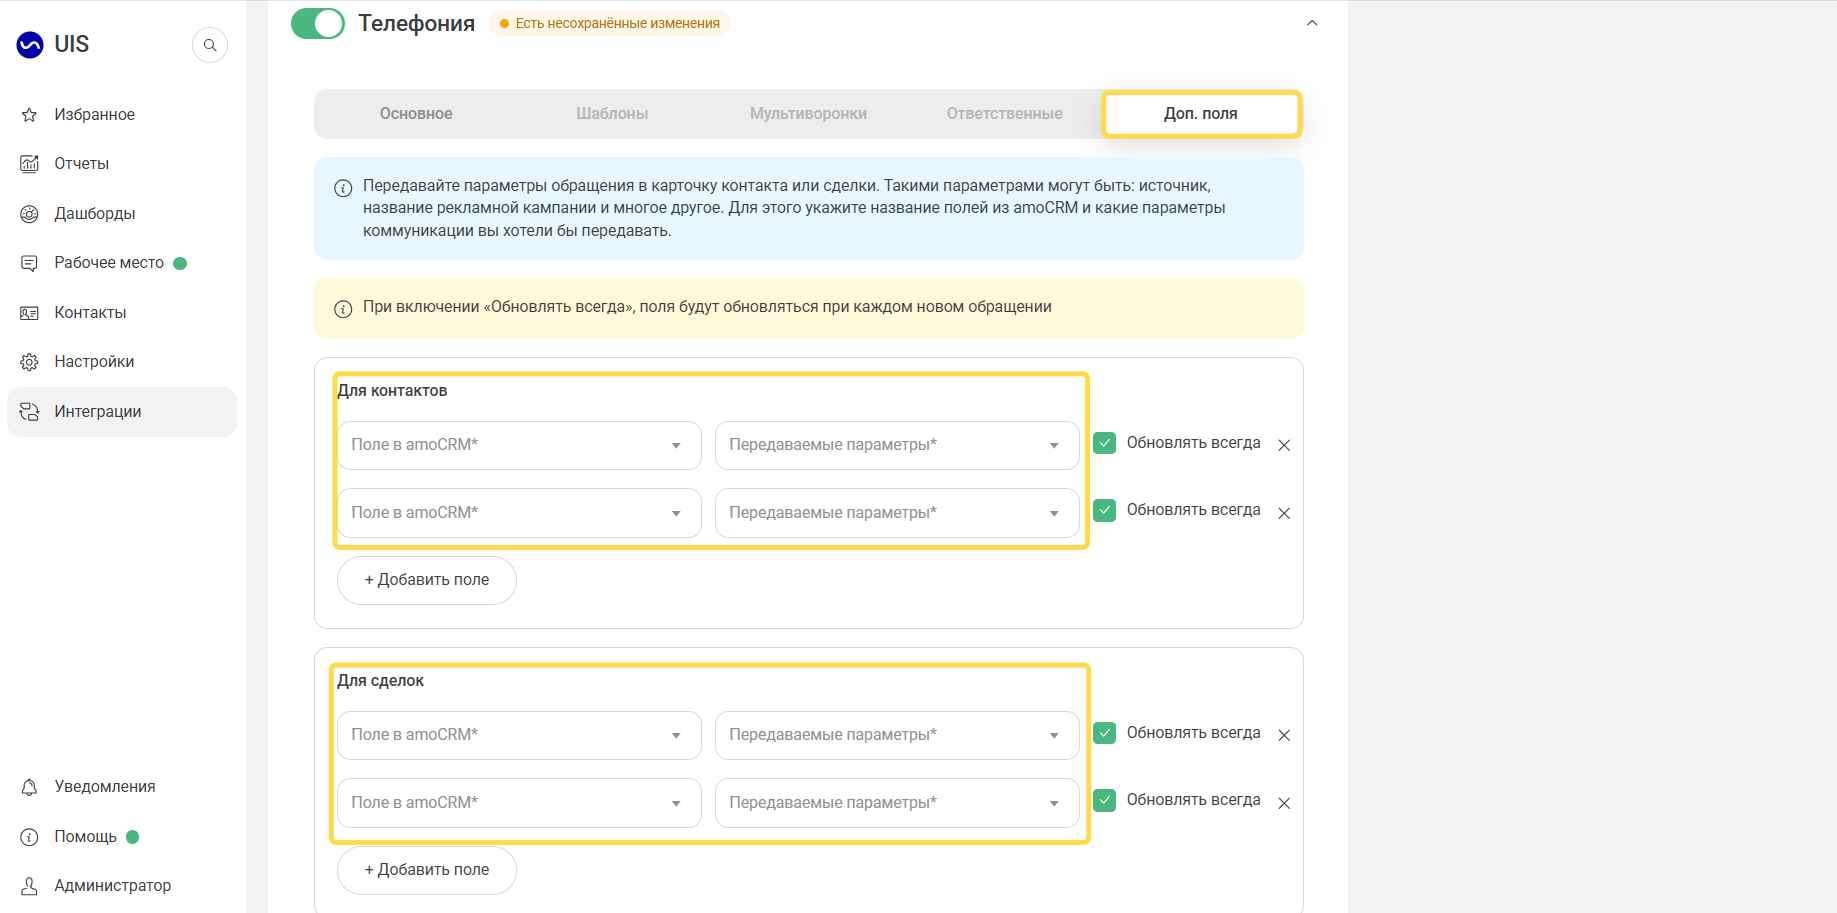Open Контакты card icon
Image resolution: width=1837 pixels, height=913 pixels.
pyautogui.click(x=30, y=313)
